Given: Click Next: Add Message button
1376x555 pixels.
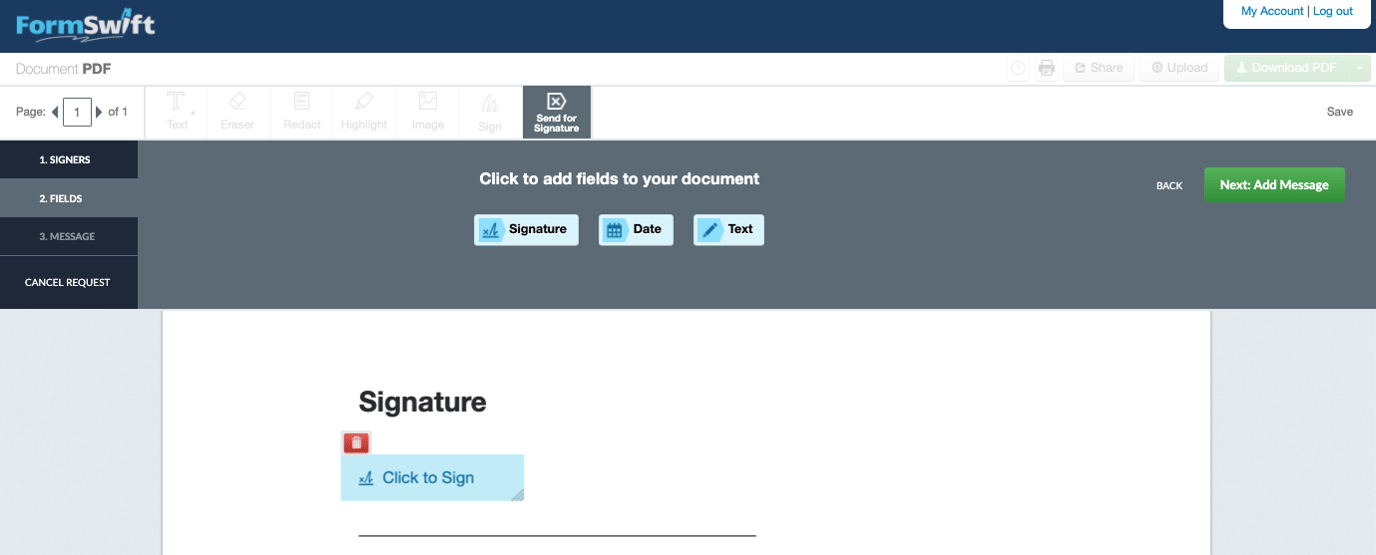Looking at the screenshot, I should (1274, 185).
